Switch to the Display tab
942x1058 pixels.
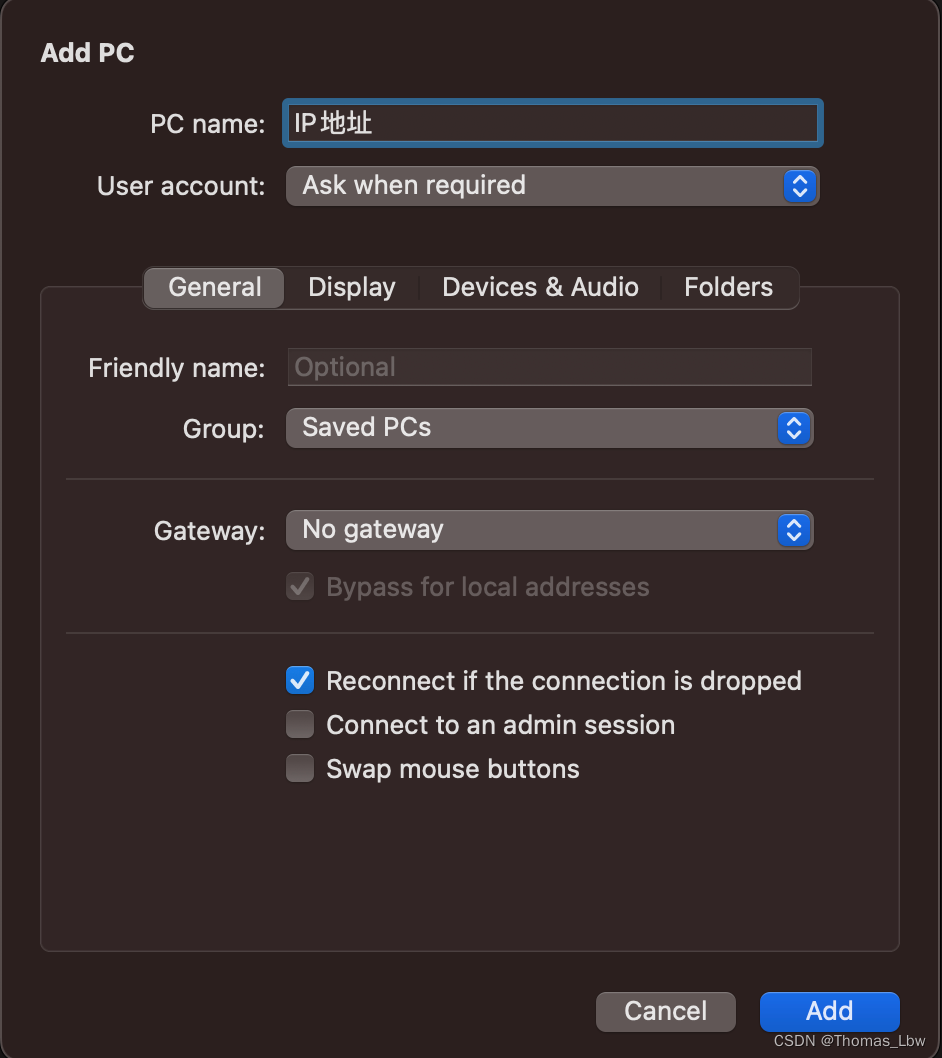coord(351,288)
